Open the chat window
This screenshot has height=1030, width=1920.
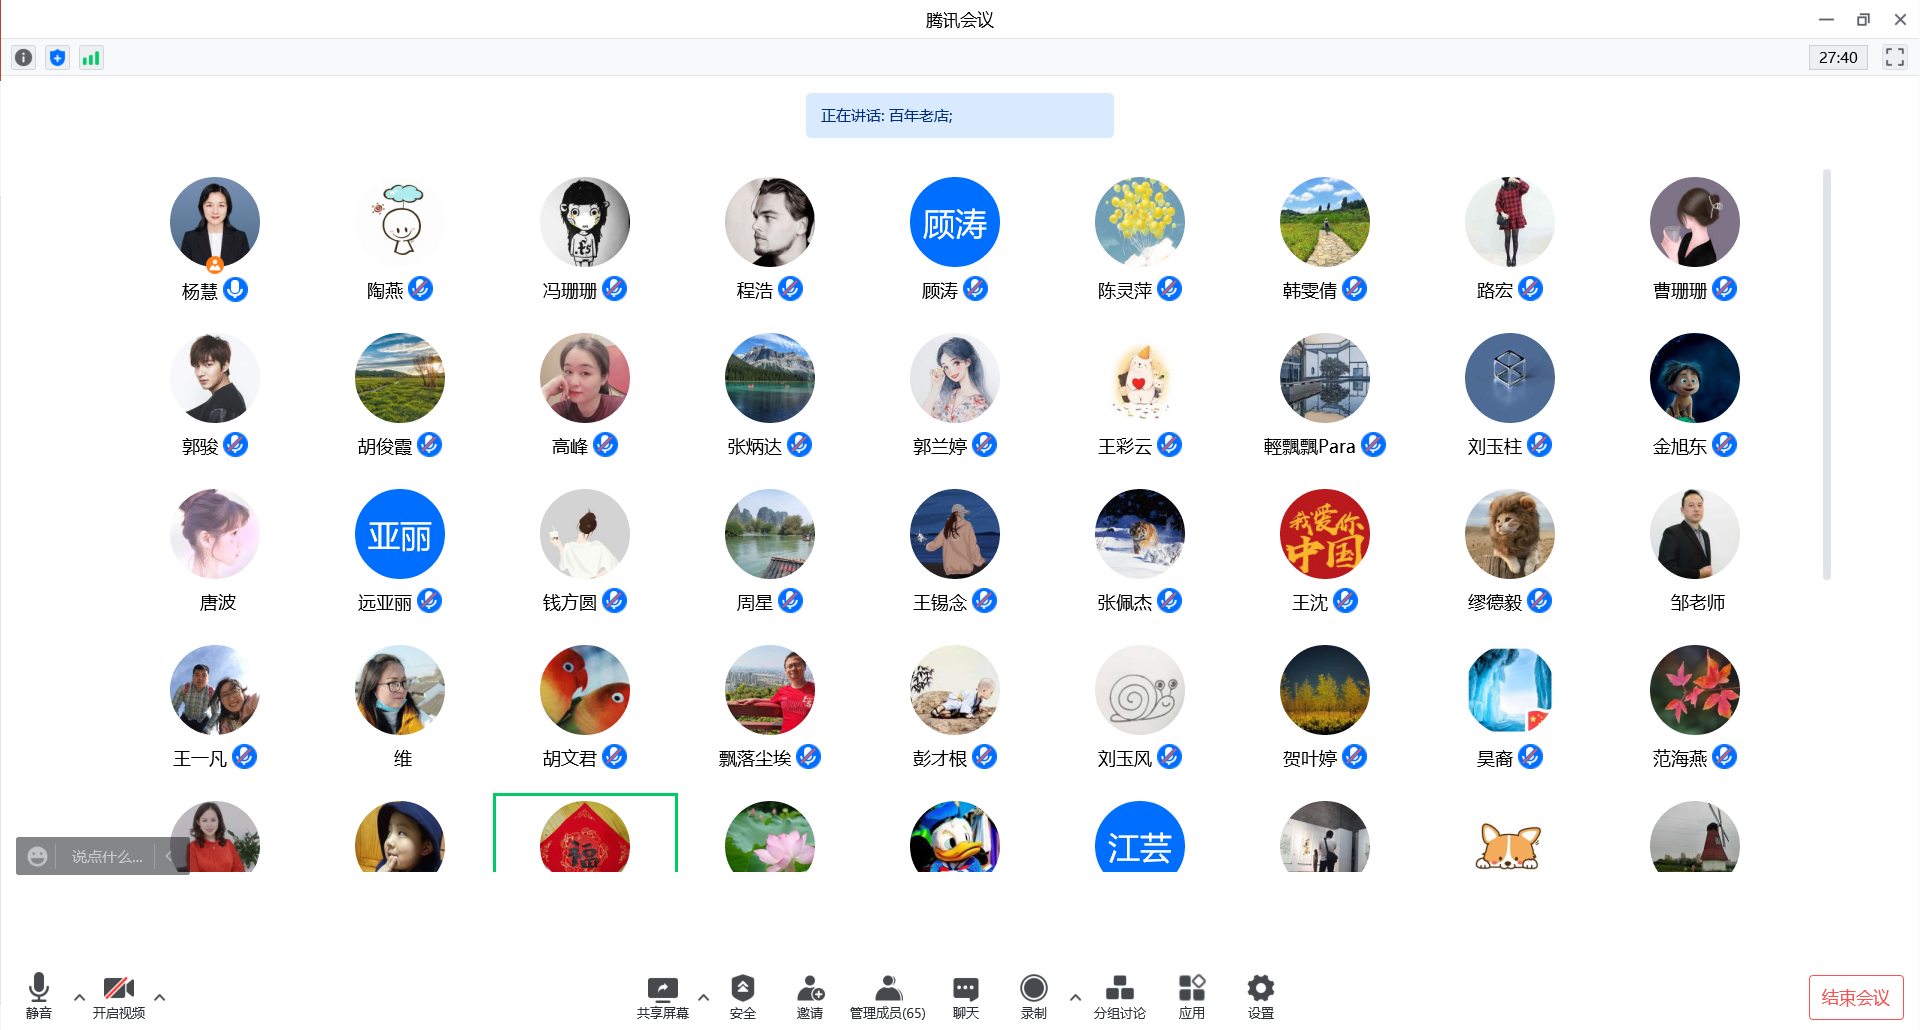tap(965, 996)
